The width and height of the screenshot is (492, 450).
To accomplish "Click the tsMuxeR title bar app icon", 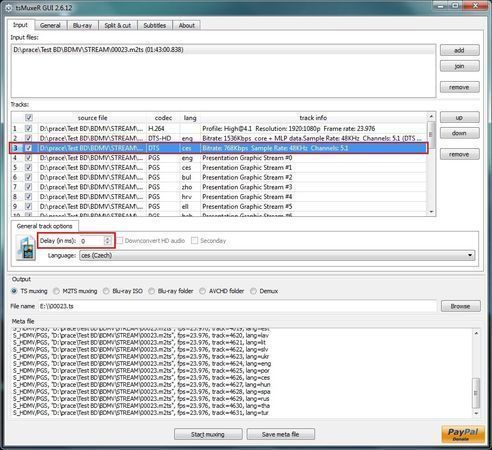I will (x=9, y=8).
